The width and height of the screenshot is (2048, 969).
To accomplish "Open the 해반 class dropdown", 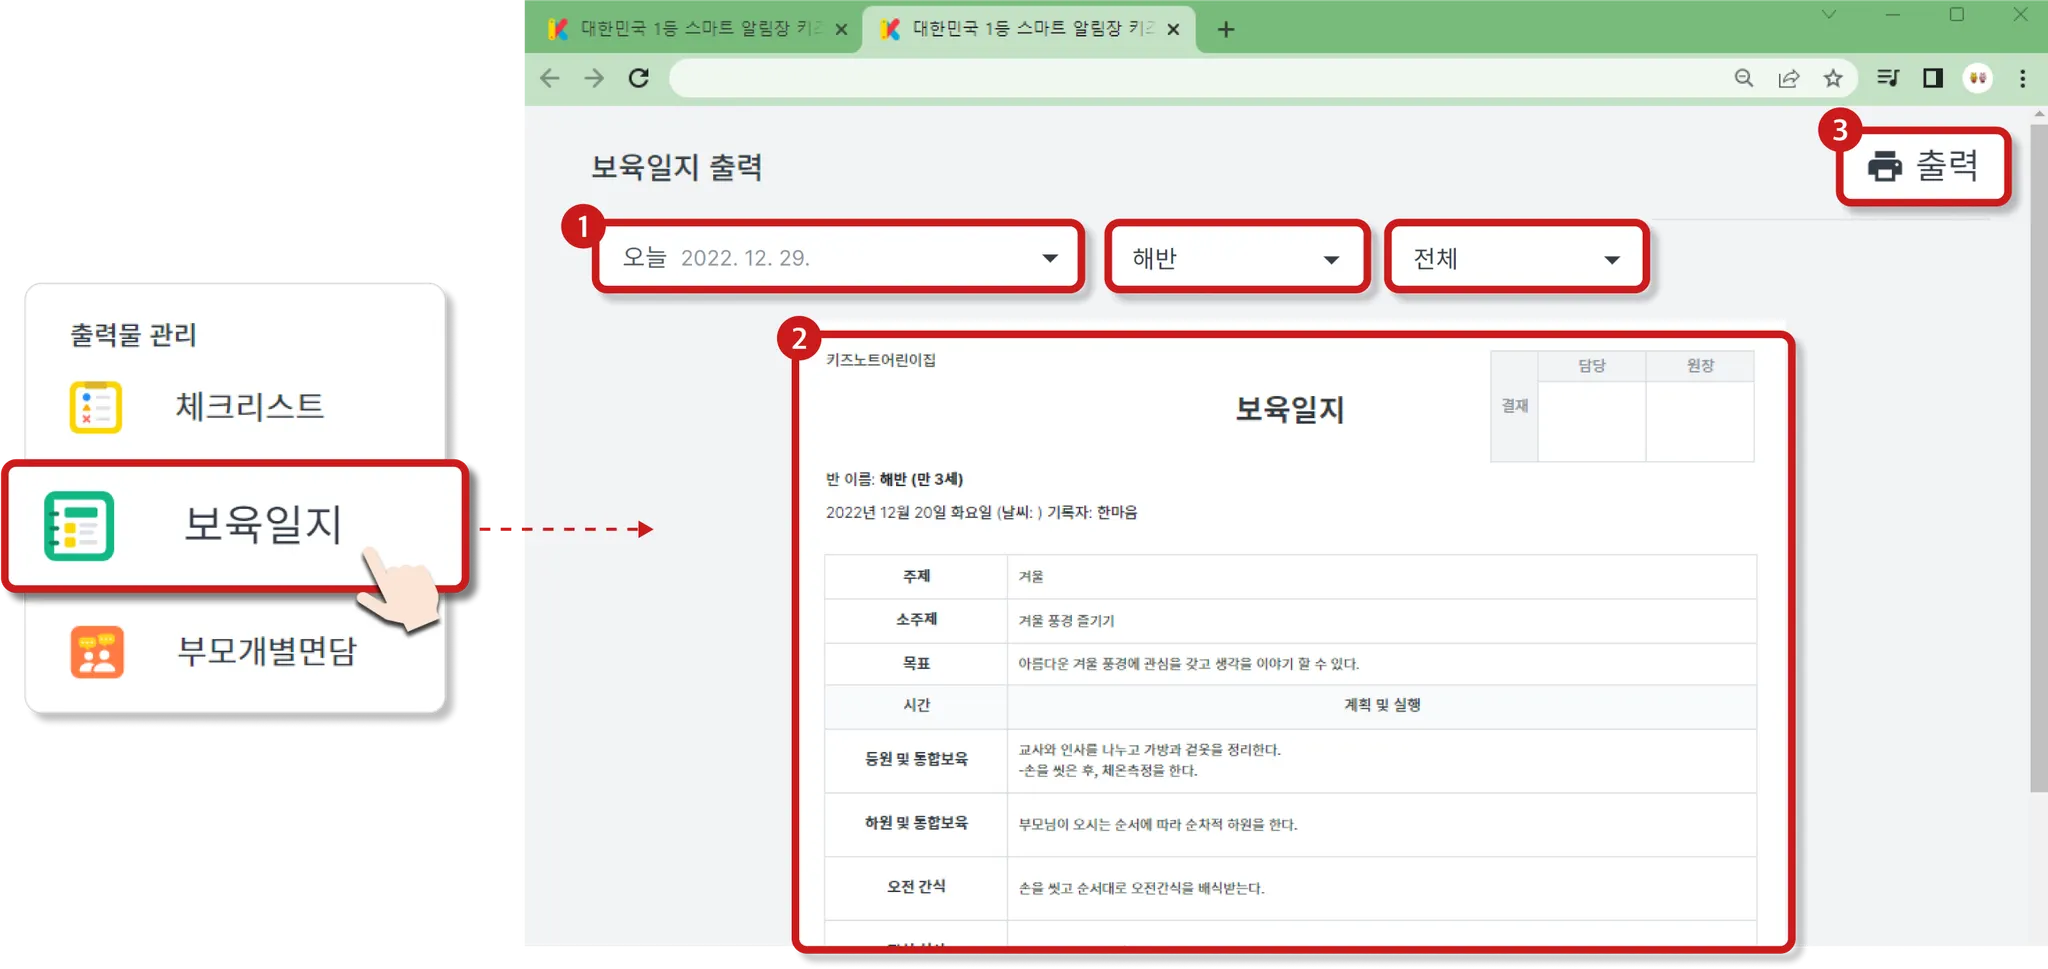I will (1237, 258).
